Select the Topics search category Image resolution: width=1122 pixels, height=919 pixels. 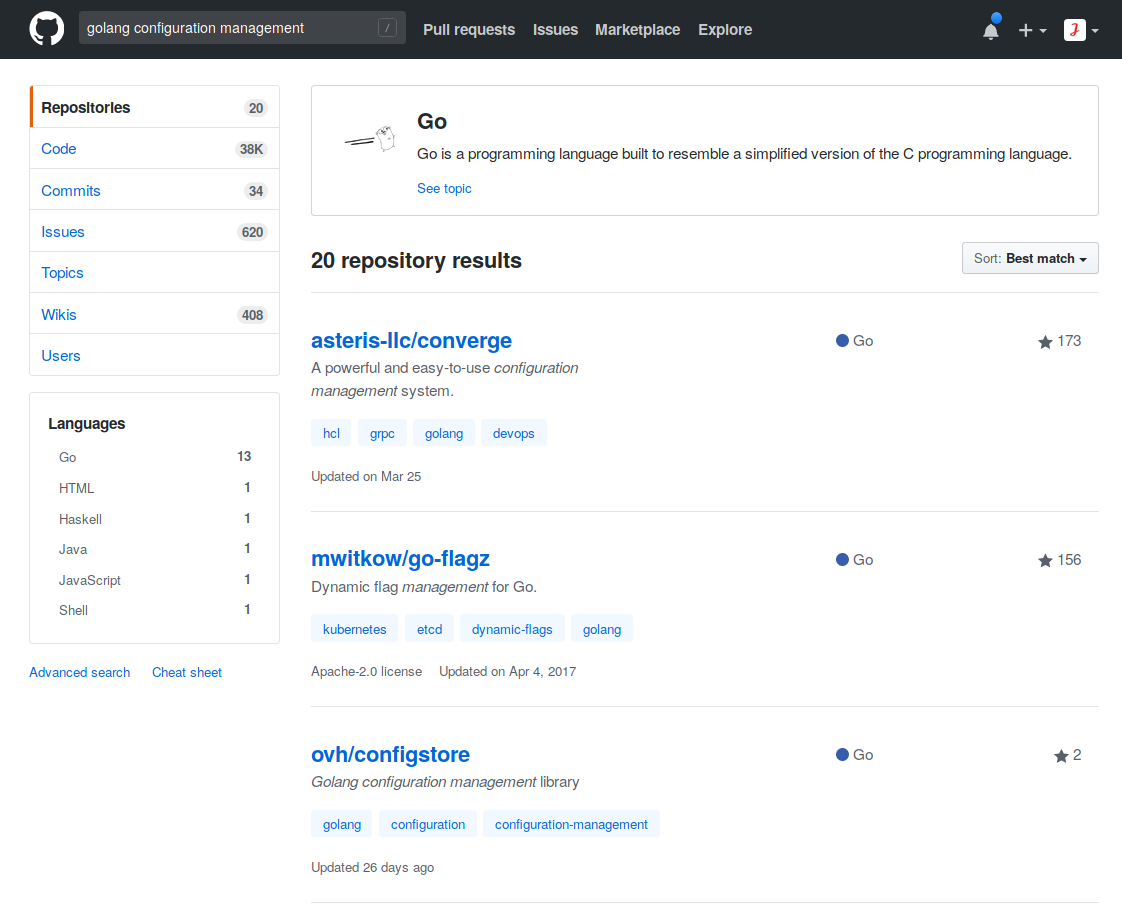(155, 273)
